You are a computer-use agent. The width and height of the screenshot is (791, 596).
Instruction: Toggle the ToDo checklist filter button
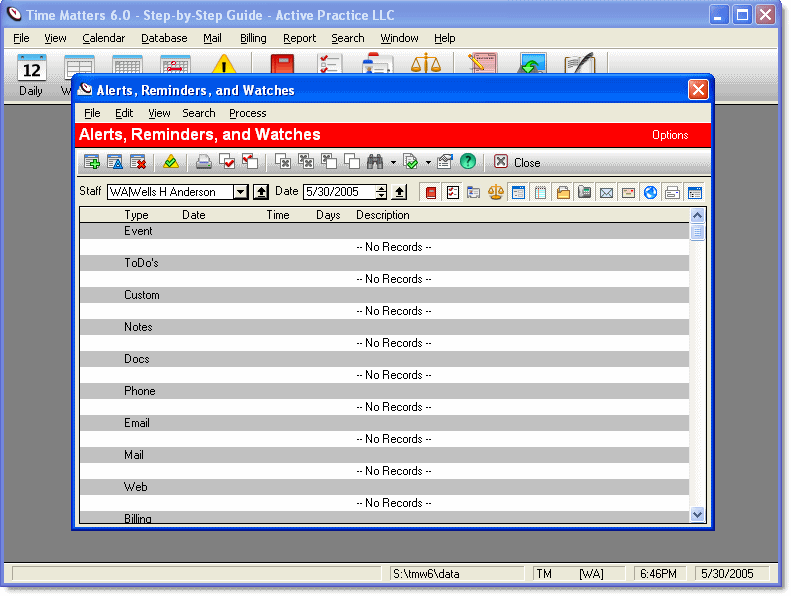point(453,192)
